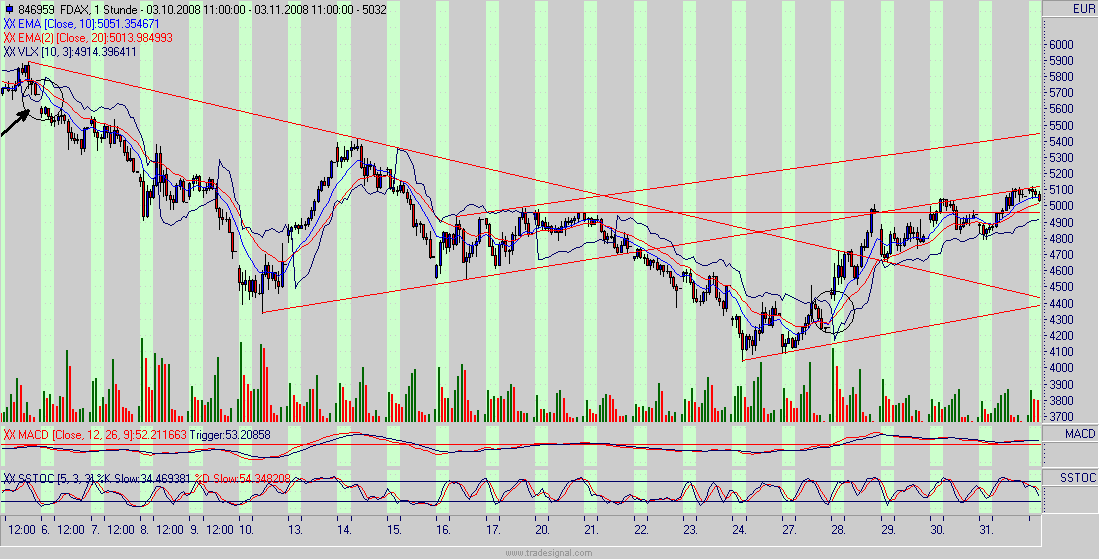Select the EMA(2) [Close, 20]:5013.984993 legend
The width and height of the screenshot is (1099, 559).
[x=95, y=38]
